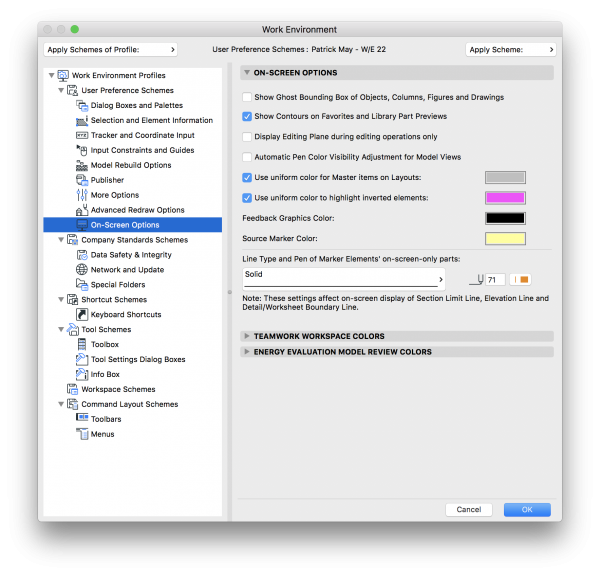Open Workspace Schemes tree item

(118, 389)
